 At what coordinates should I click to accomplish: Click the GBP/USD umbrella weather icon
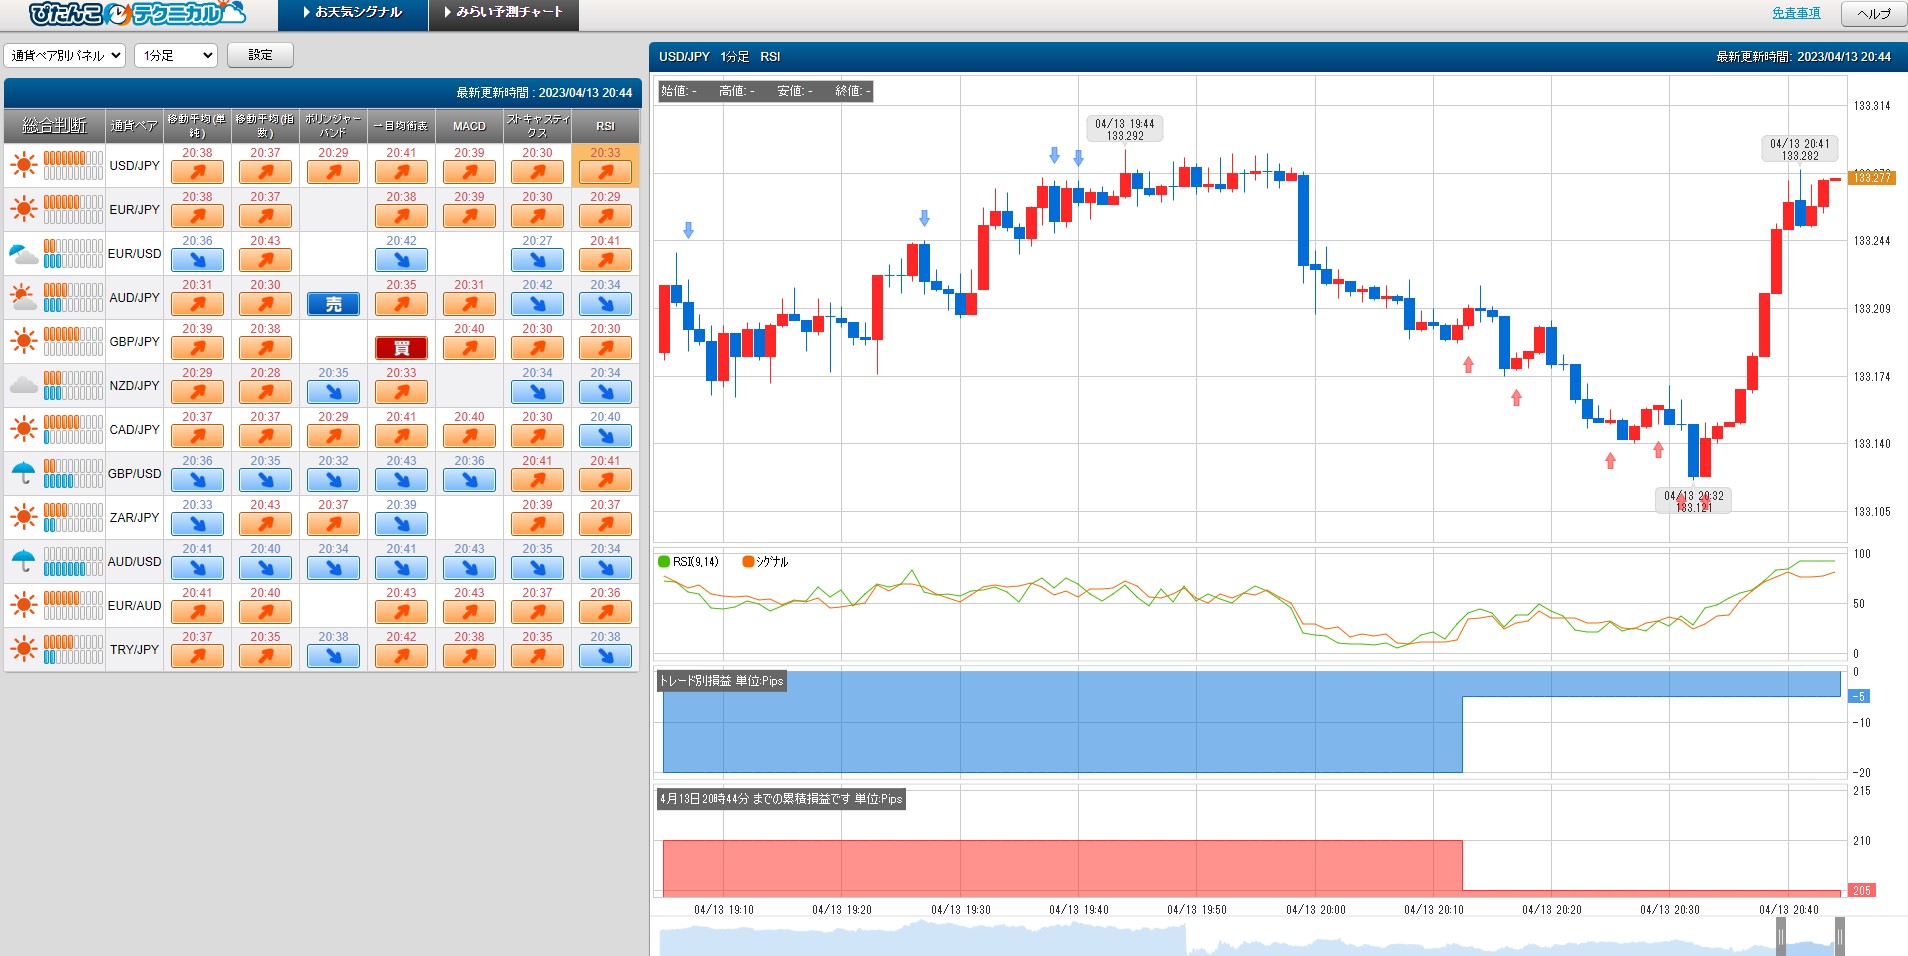[23, 473]
